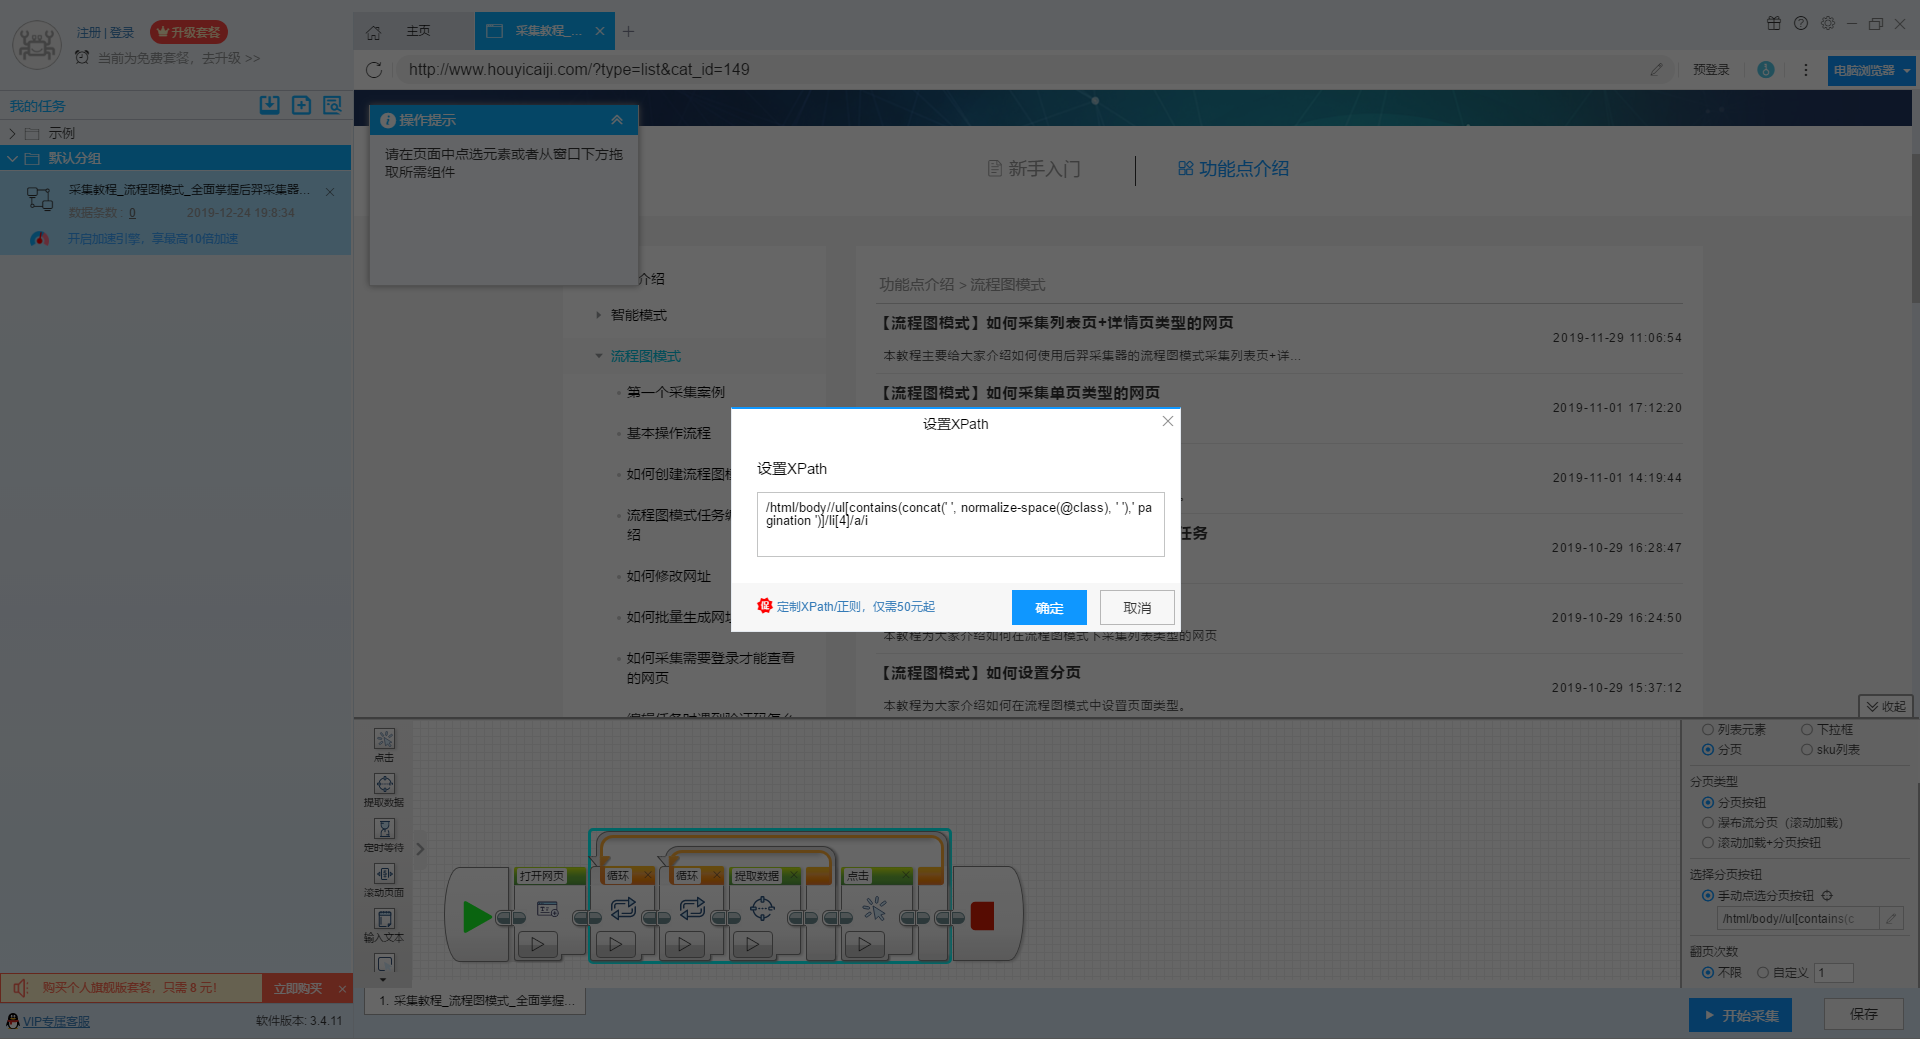
Task: Switch to the 采集教程 browser tab
Action: point(545,31)
